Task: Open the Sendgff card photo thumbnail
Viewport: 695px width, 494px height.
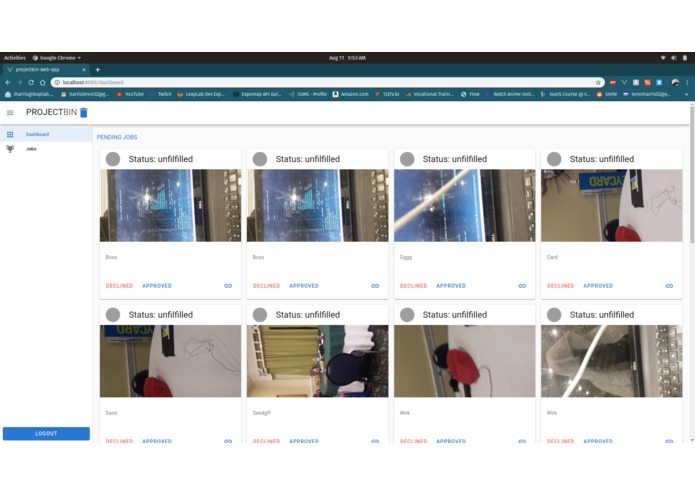Action: [317, 361]
